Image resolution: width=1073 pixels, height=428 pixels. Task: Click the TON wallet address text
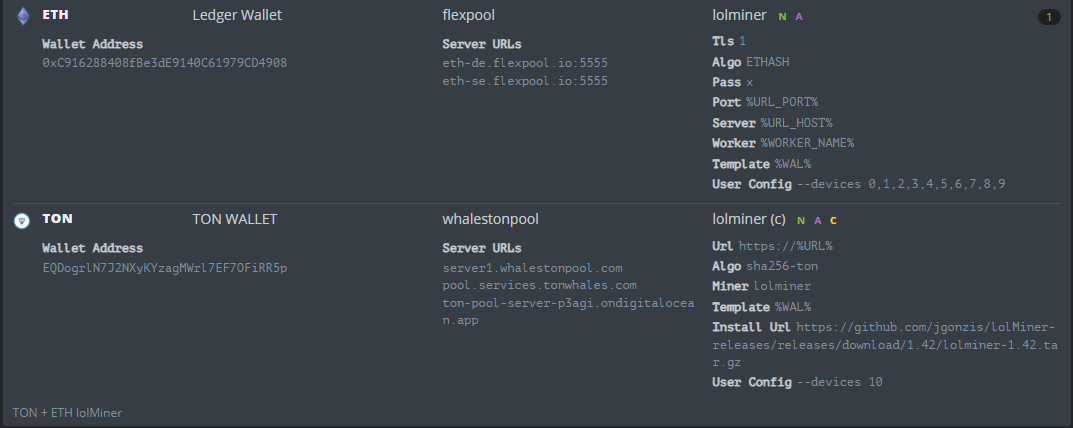(164, 268)
